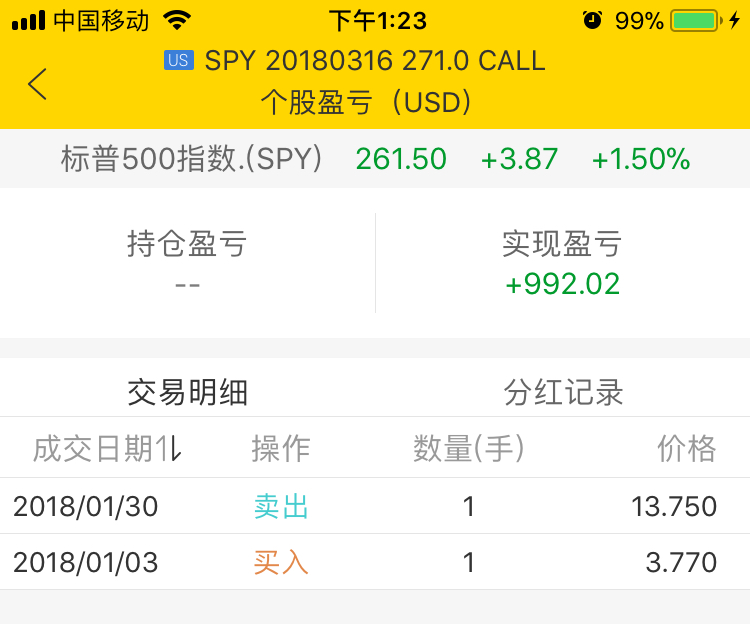Tap the 操作 column header
The image size is (750, 624).
tap(281, 449)
